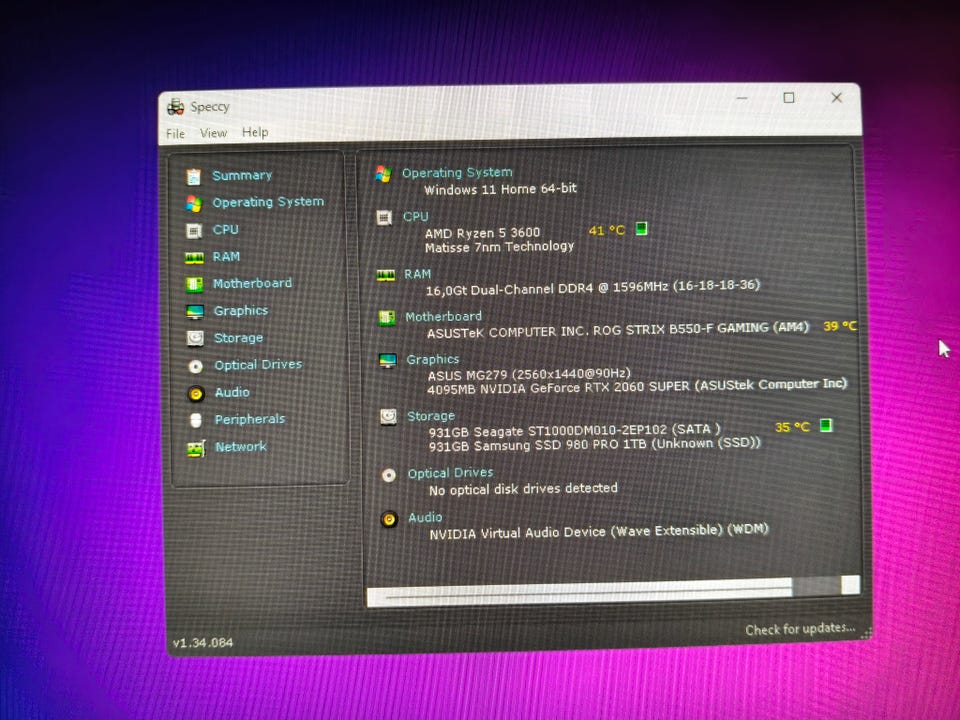Click Graphics heading in summary pane
Screen dimensions: 960x720
(x=433, y=359)
